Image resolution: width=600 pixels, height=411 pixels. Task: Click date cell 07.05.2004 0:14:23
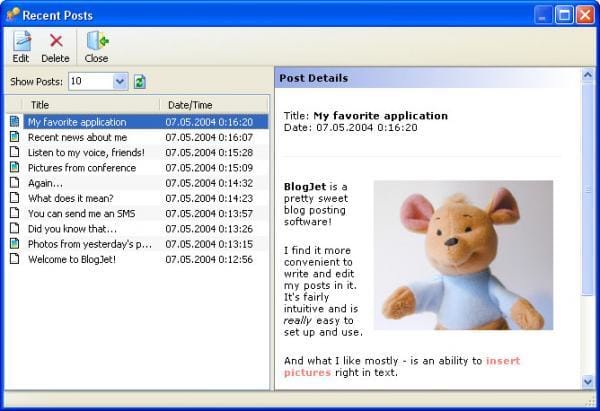pyautogui.click(x=209, y=199)
